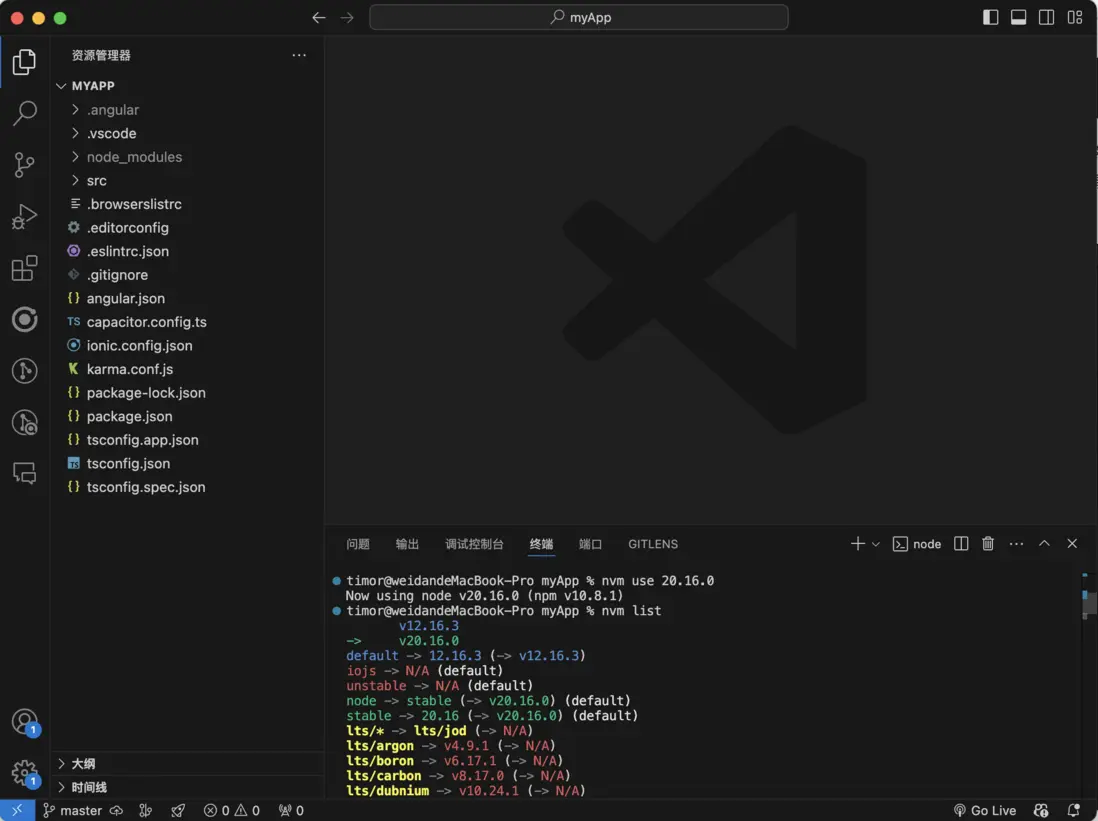Toggle the primary sidebar visibility

click(x=990, y=17)
